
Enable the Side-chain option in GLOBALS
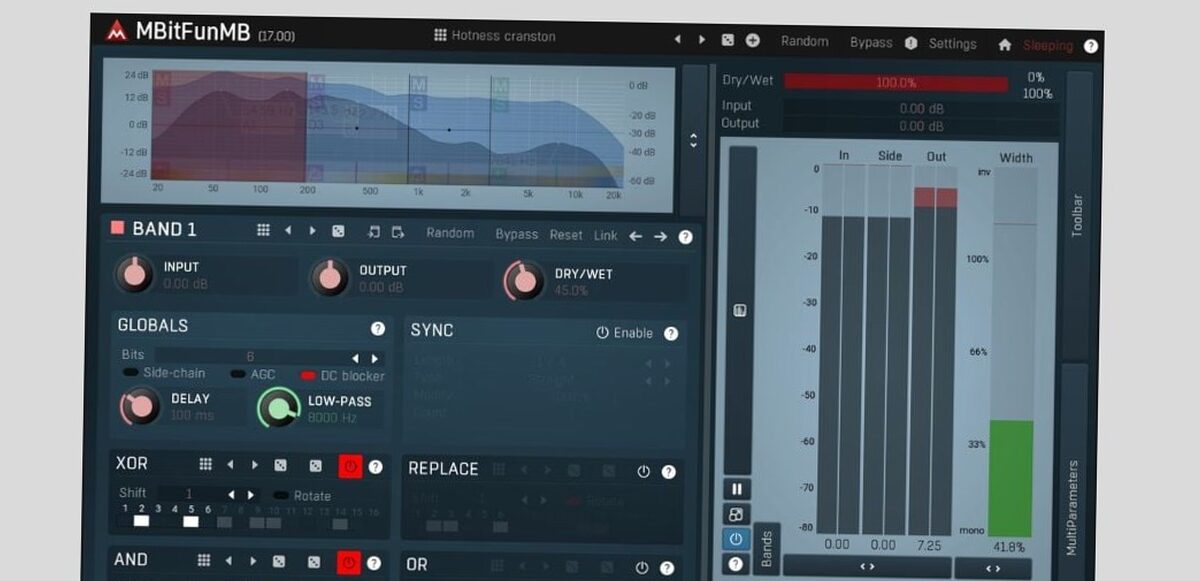click(129, 375)
